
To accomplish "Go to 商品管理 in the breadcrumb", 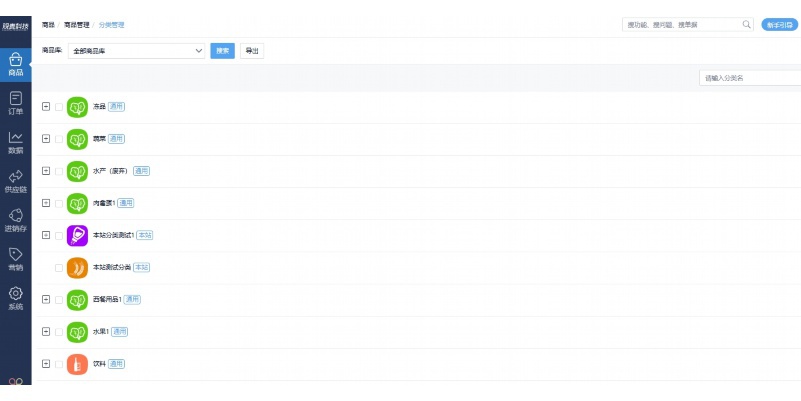I will click(77, 25).
